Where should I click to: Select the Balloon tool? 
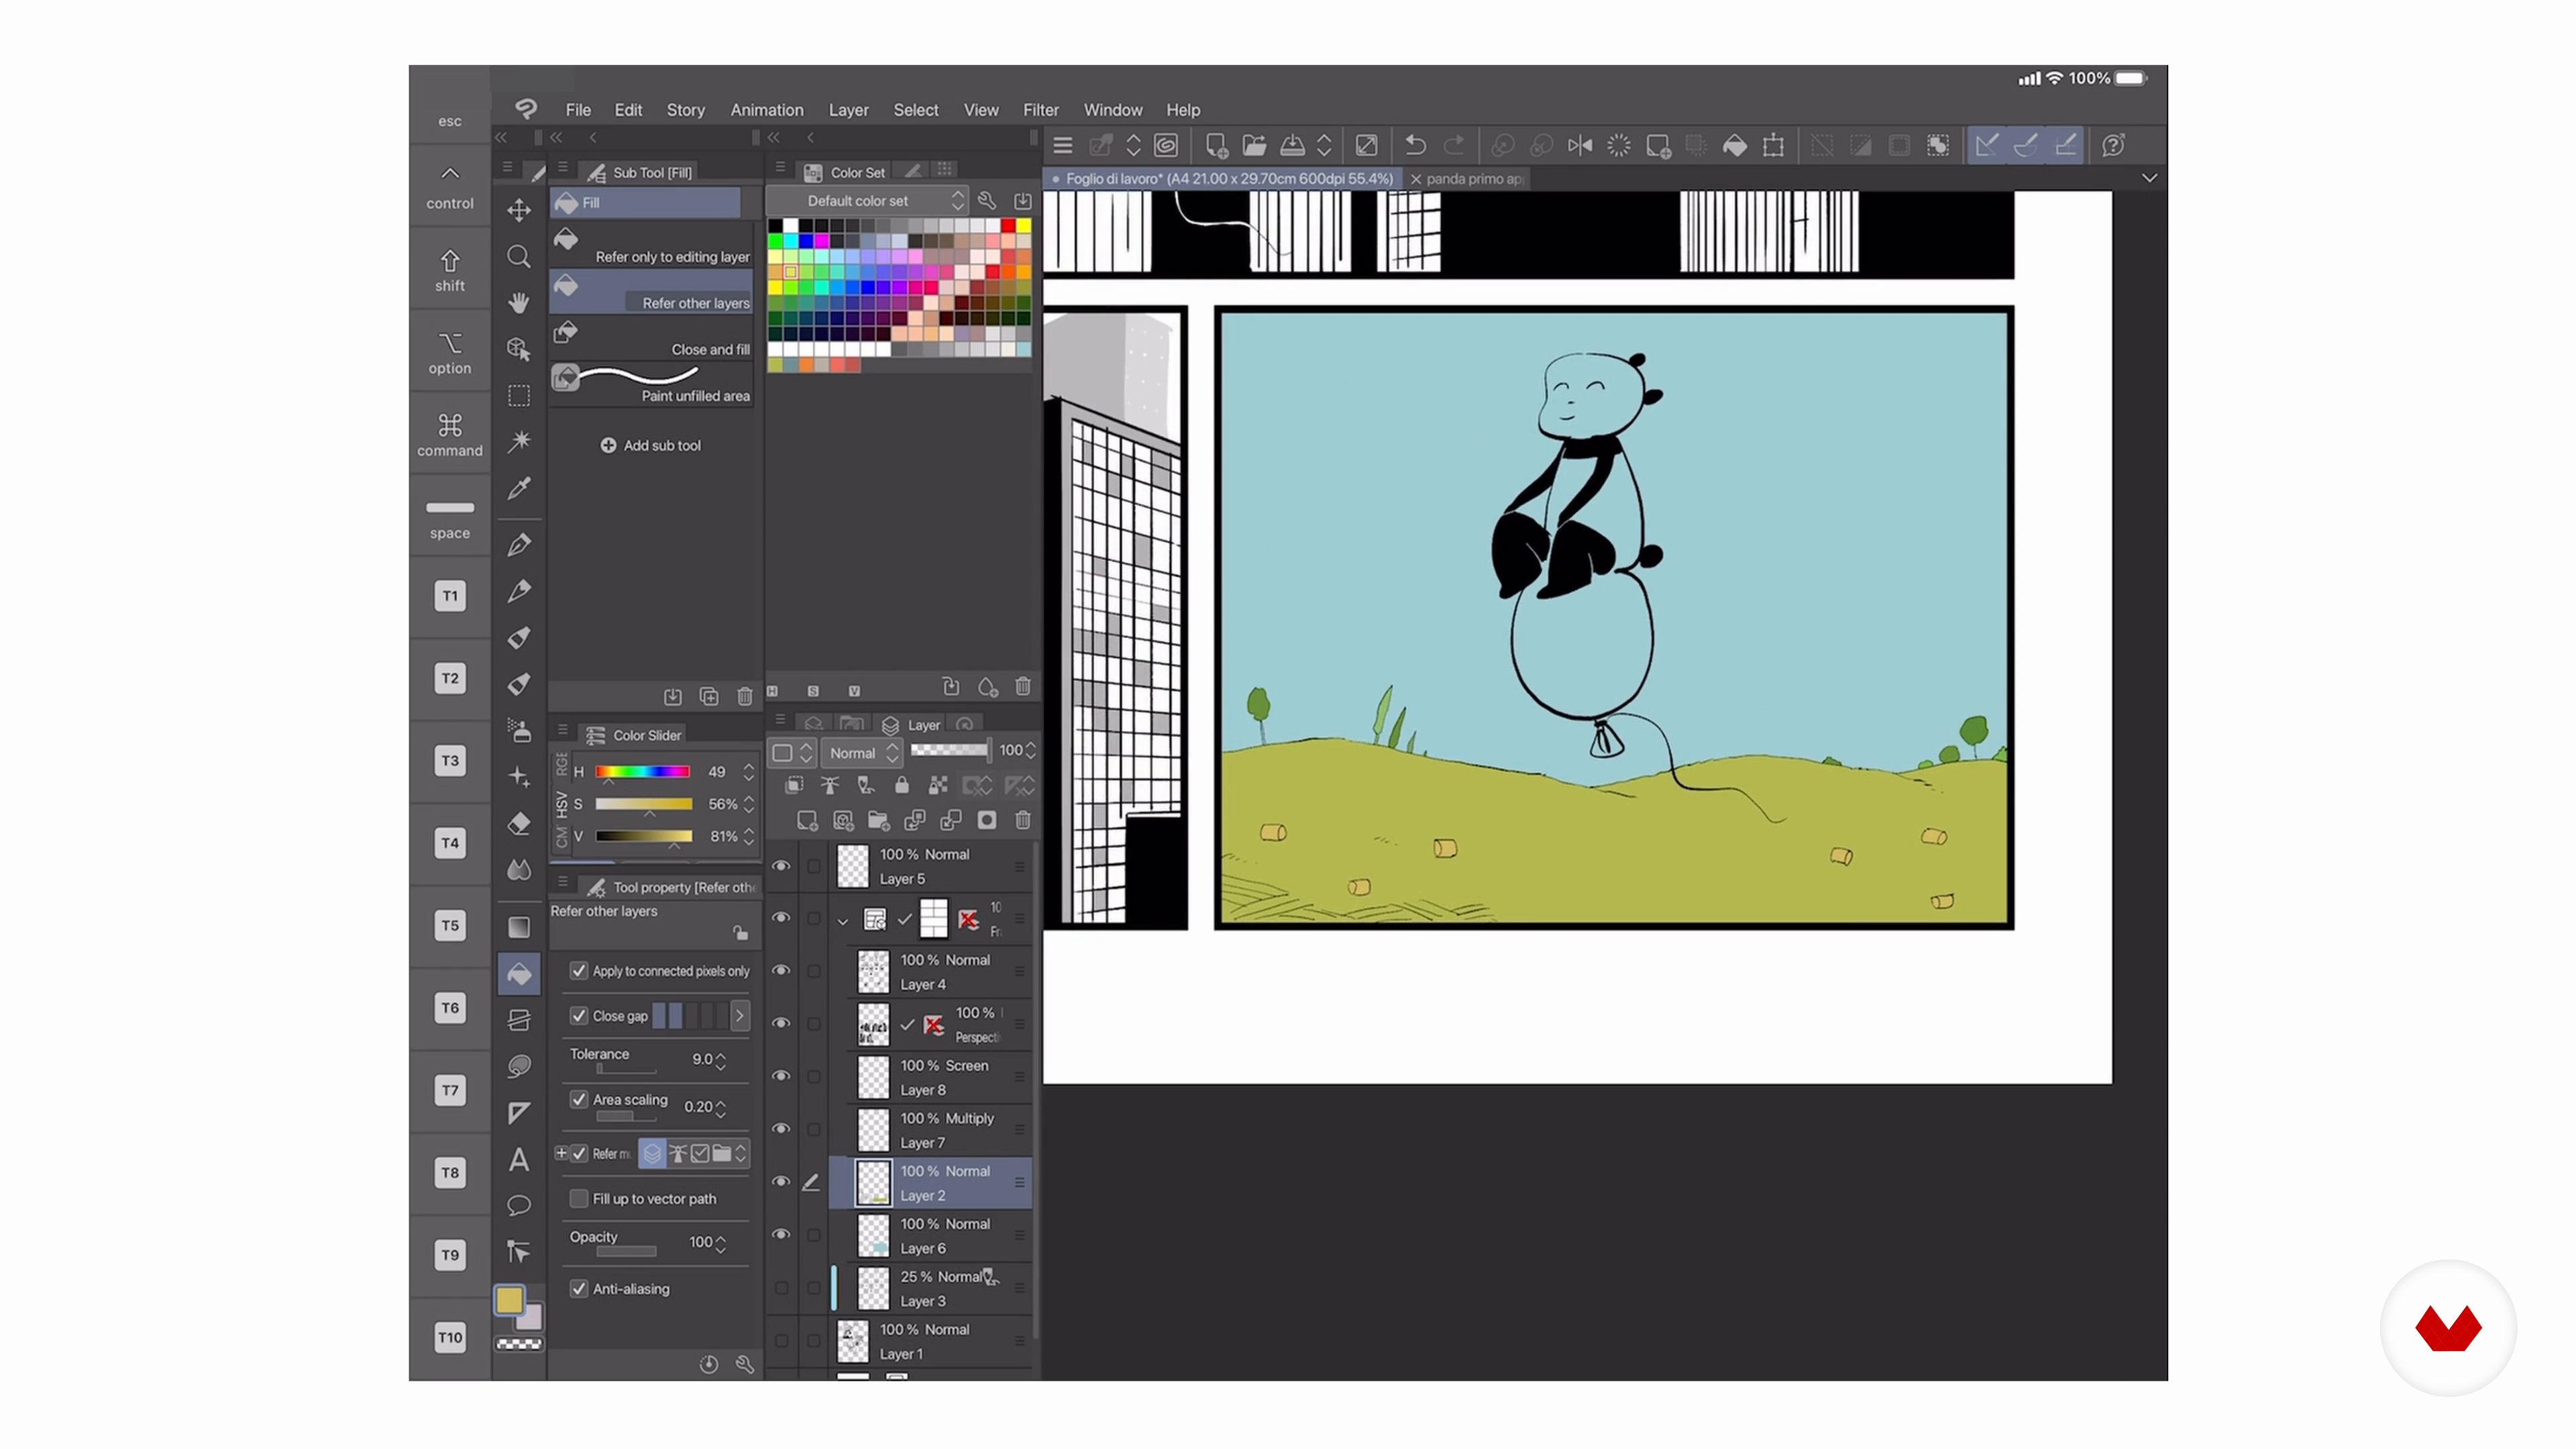518,1205
